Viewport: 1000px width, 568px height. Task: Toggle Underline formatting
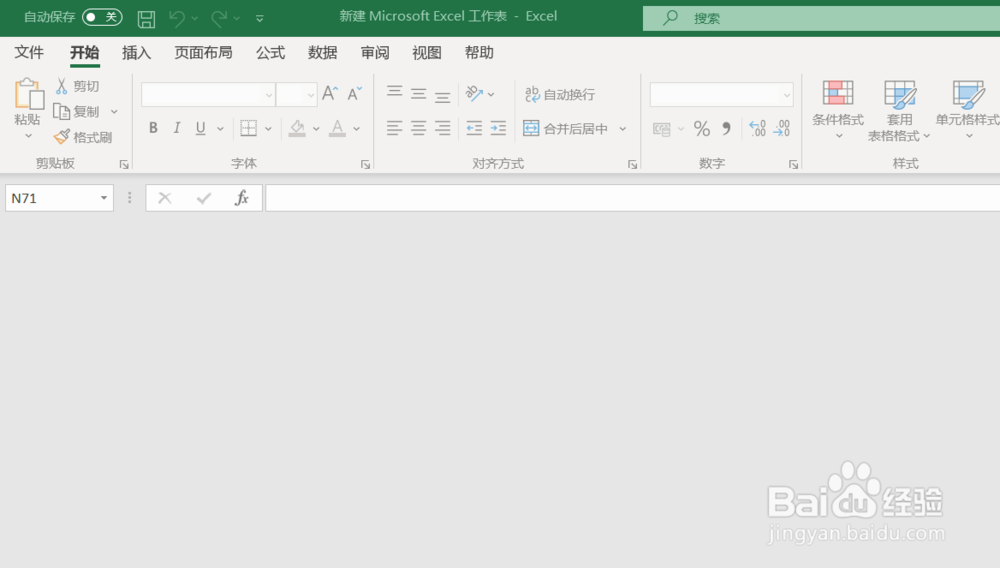tap(200, 128)
